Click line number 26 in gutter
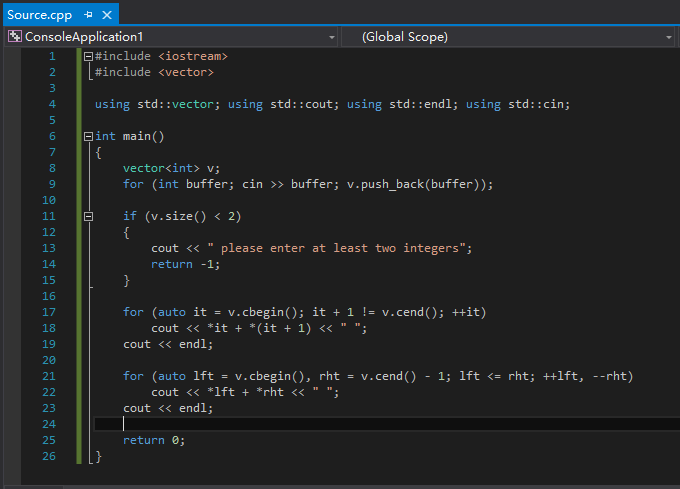680x489 pixels. (x=49, y=456)
